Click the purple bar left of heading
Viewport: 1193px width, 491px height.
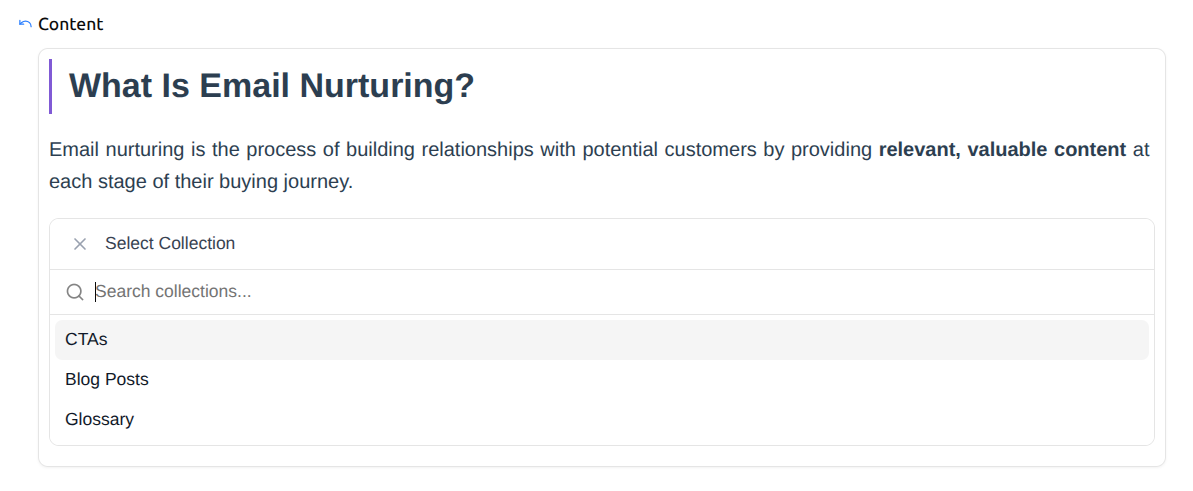51,86
